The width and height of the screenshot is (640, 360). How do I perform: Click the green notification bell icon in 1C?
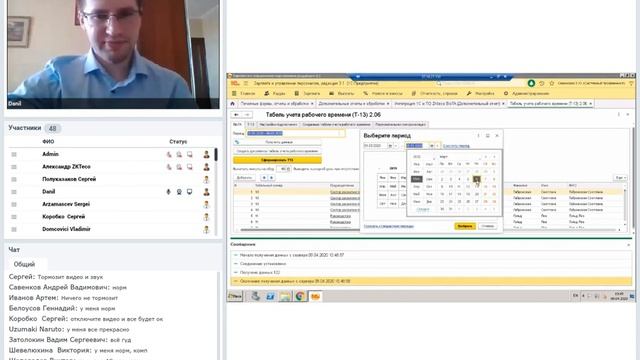(x=531, y=83)
